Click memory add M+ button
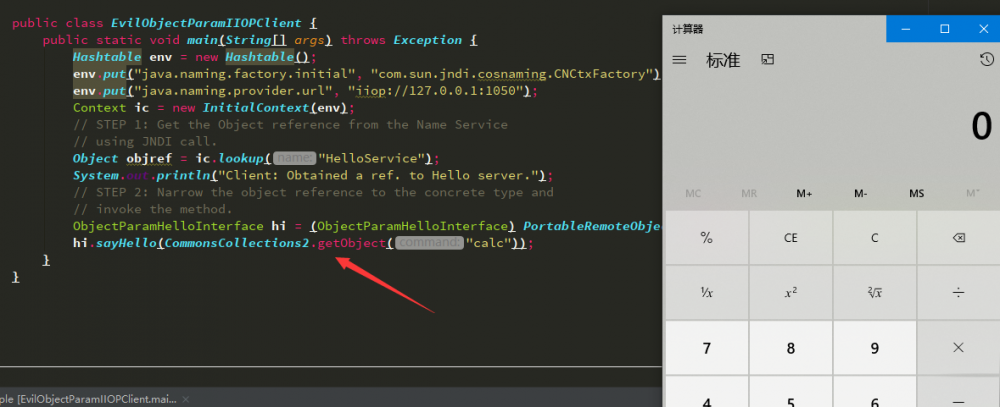 tap(804, 193)
